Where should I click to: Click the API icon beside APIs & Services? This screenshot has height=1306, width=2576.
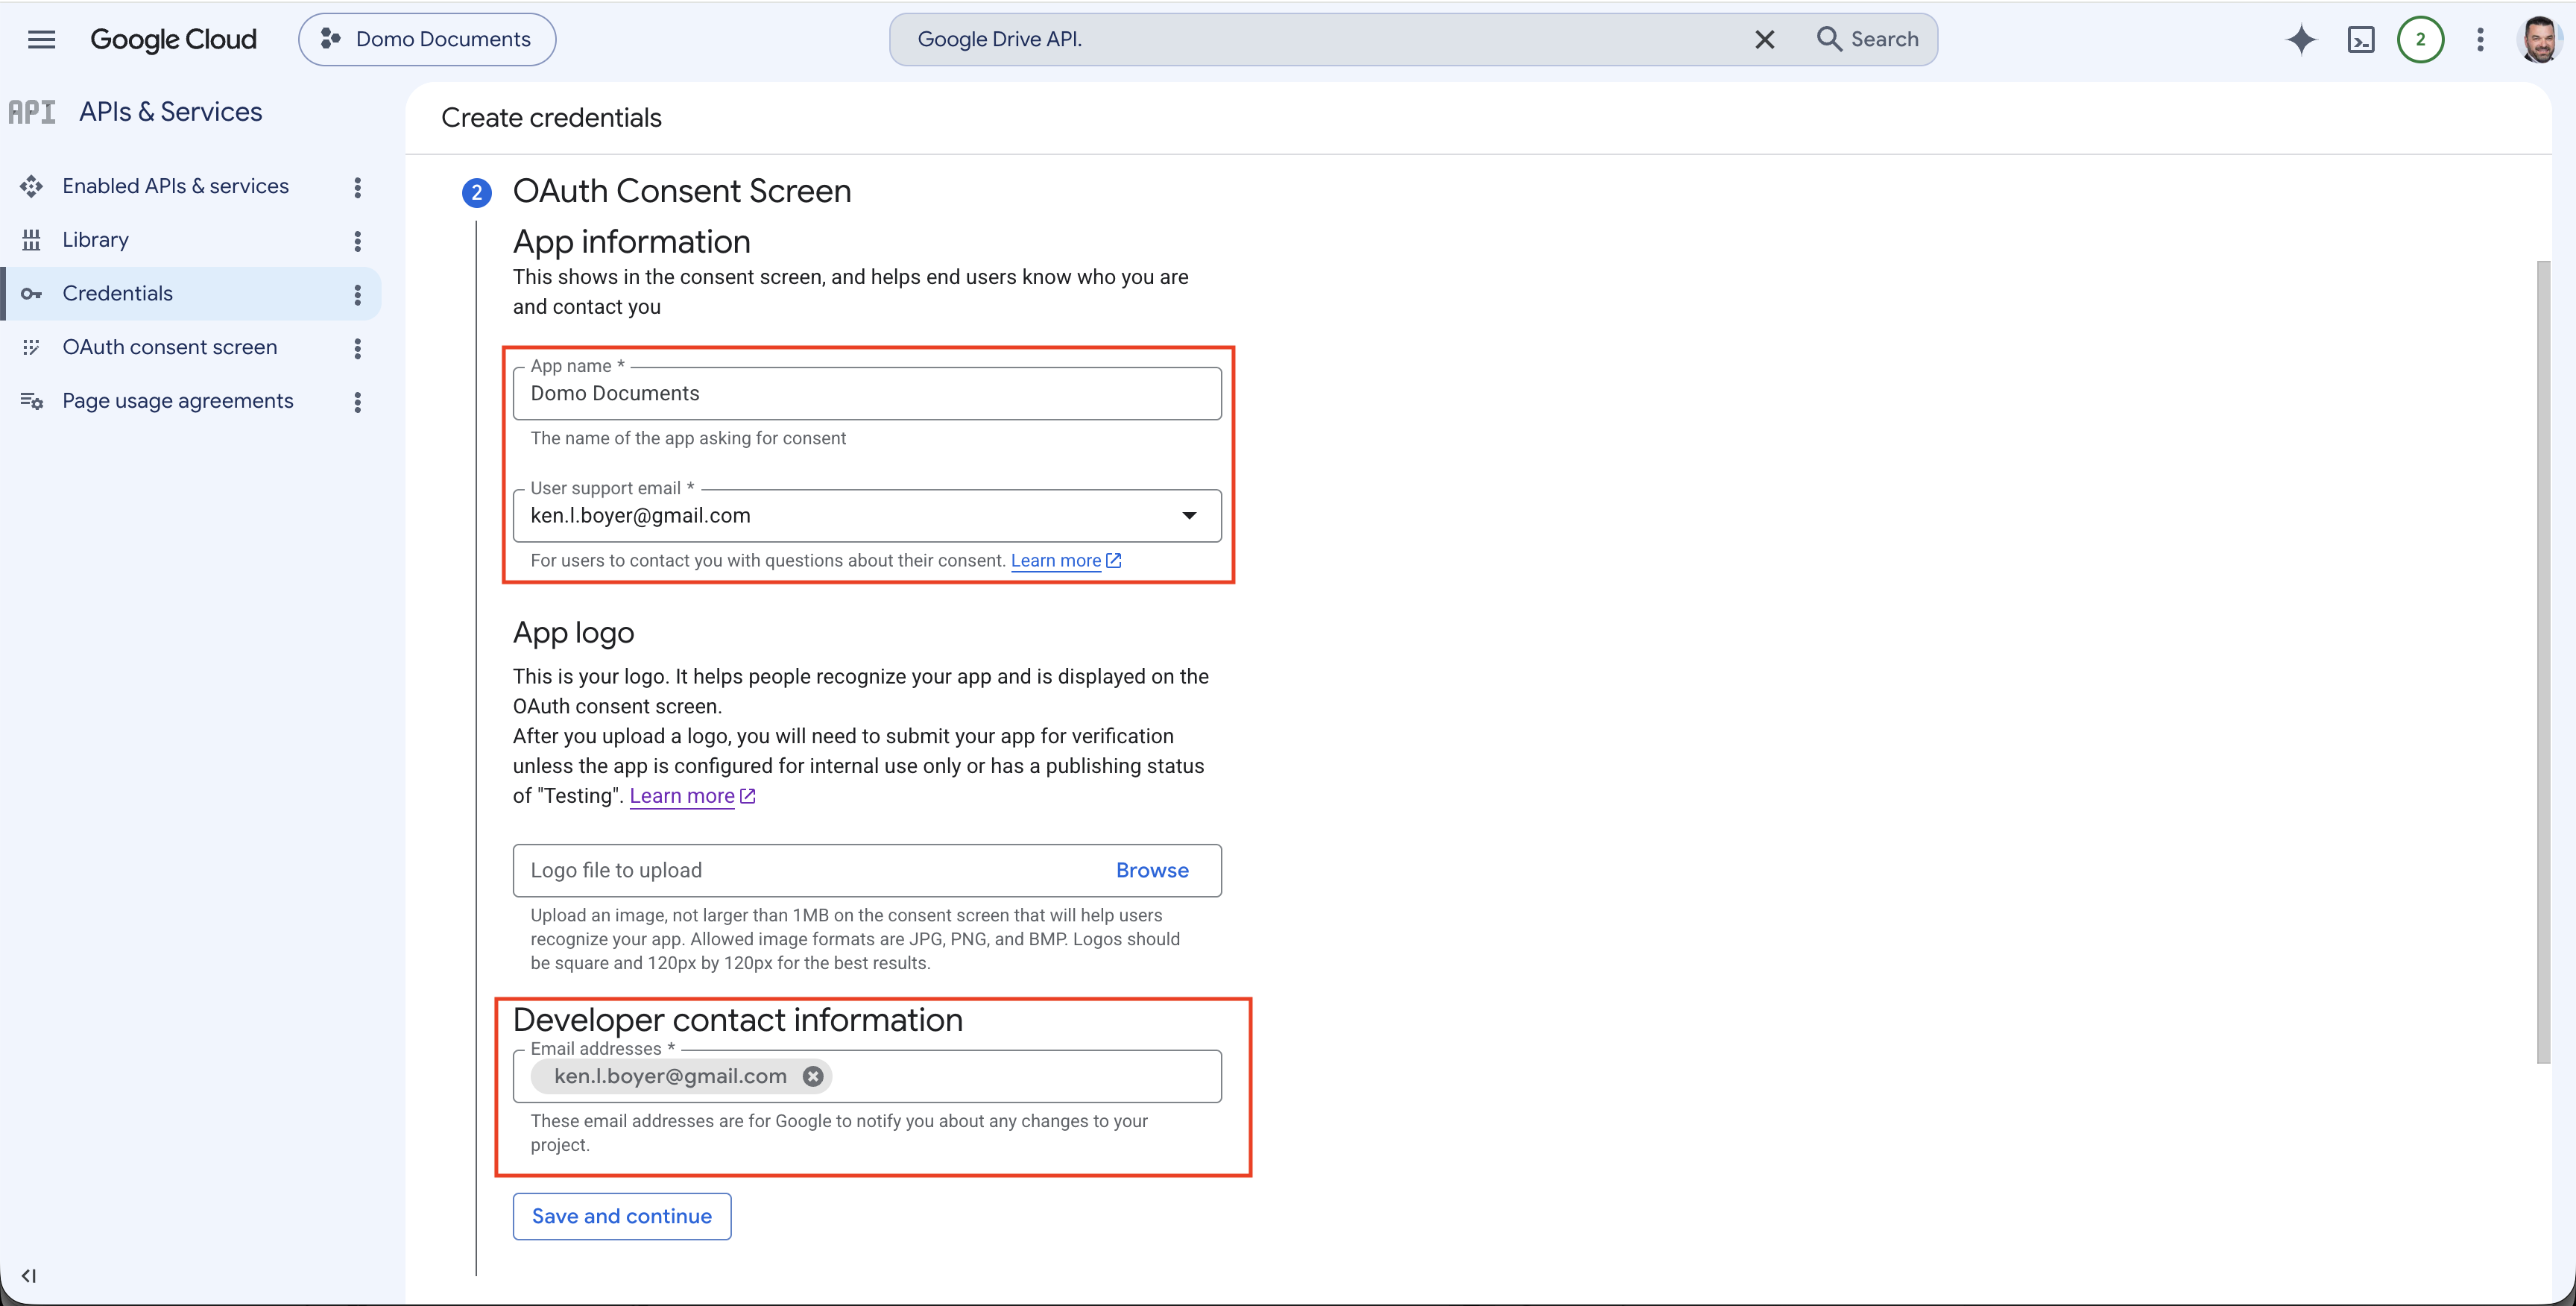(32, 112)
